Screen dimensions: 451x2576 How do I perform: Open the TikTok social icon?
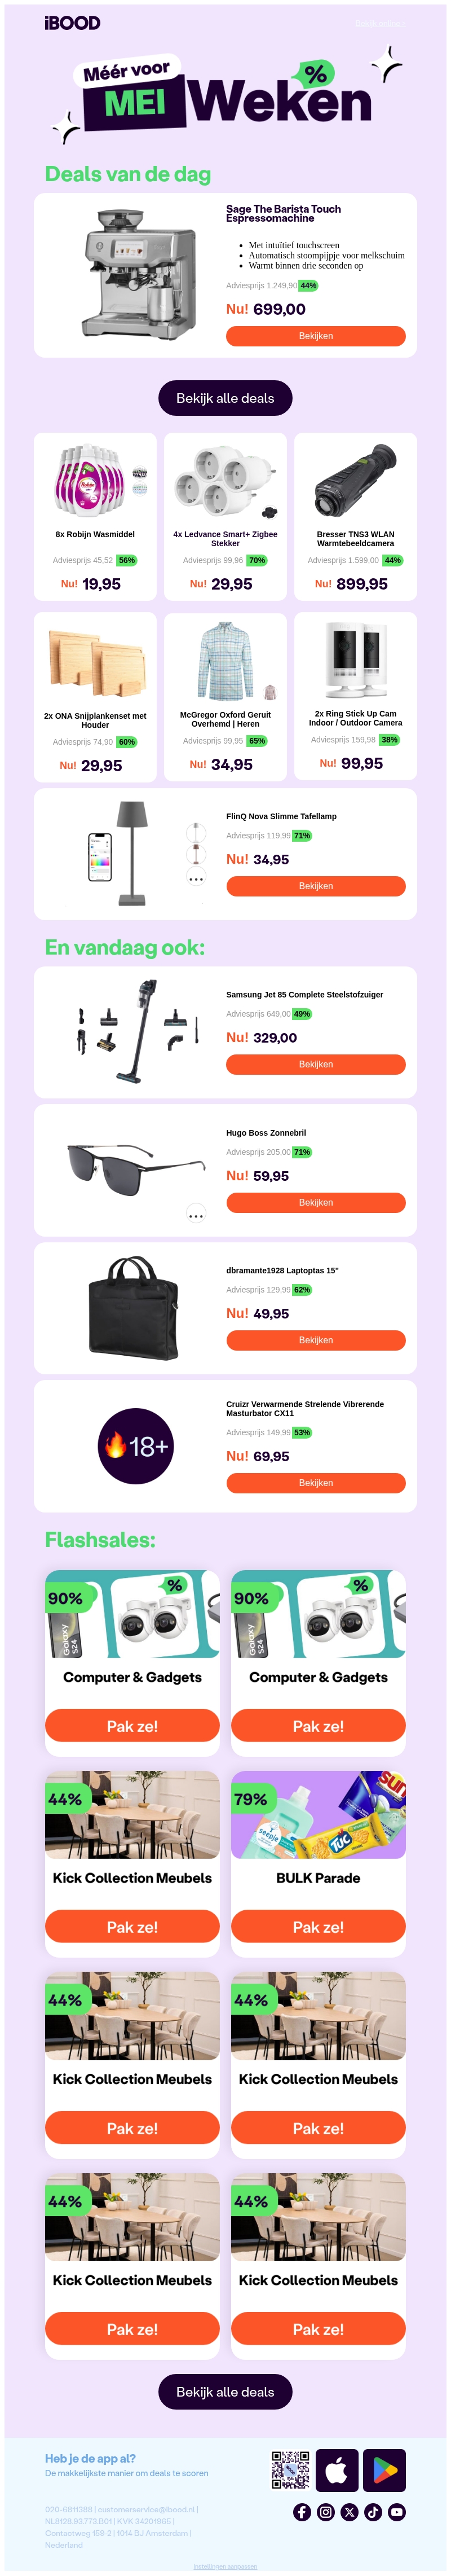click(373, 2511)
